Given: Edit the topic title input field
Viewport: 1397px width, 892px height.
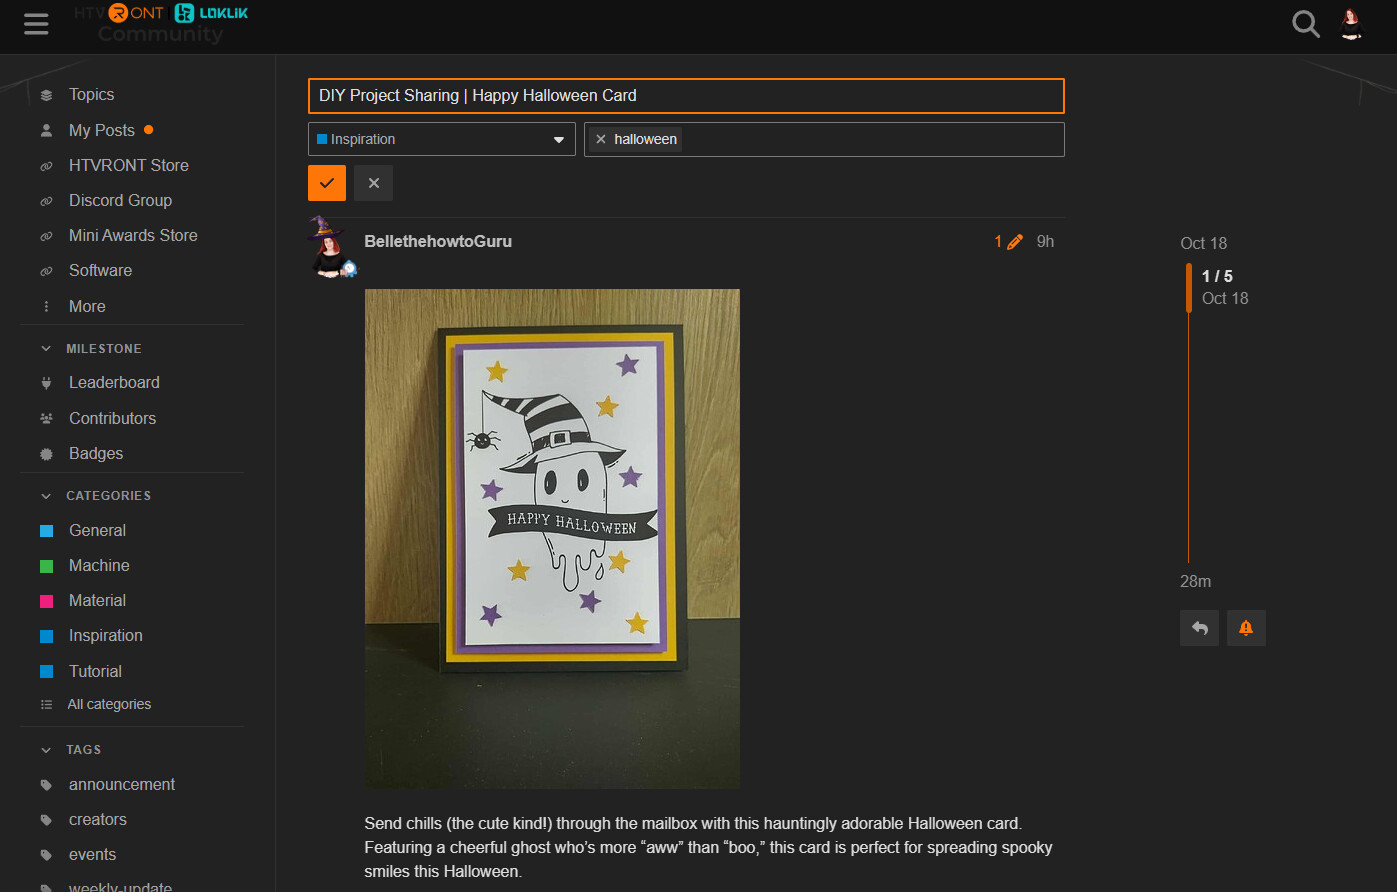Looking at the screenshot, I should pyautogui.click(x=686, y=96).
